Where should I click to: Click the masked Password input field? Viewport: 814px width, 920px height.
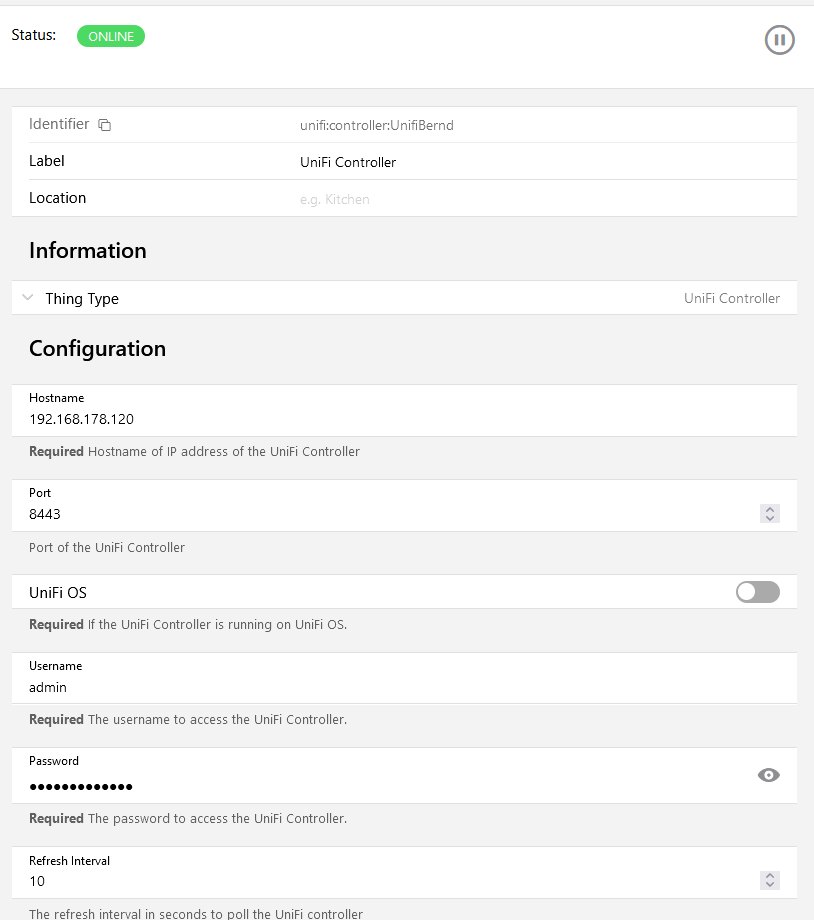300,786
